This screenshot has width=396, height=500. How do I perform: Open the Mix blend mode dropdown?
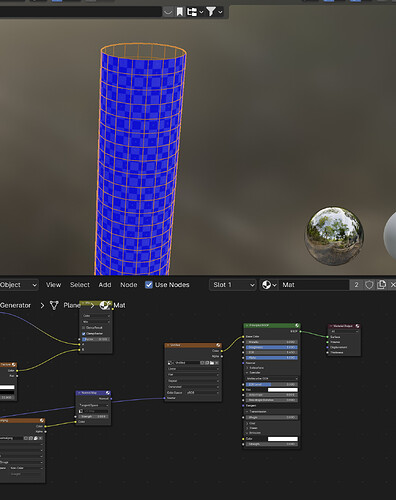[96, 322]
